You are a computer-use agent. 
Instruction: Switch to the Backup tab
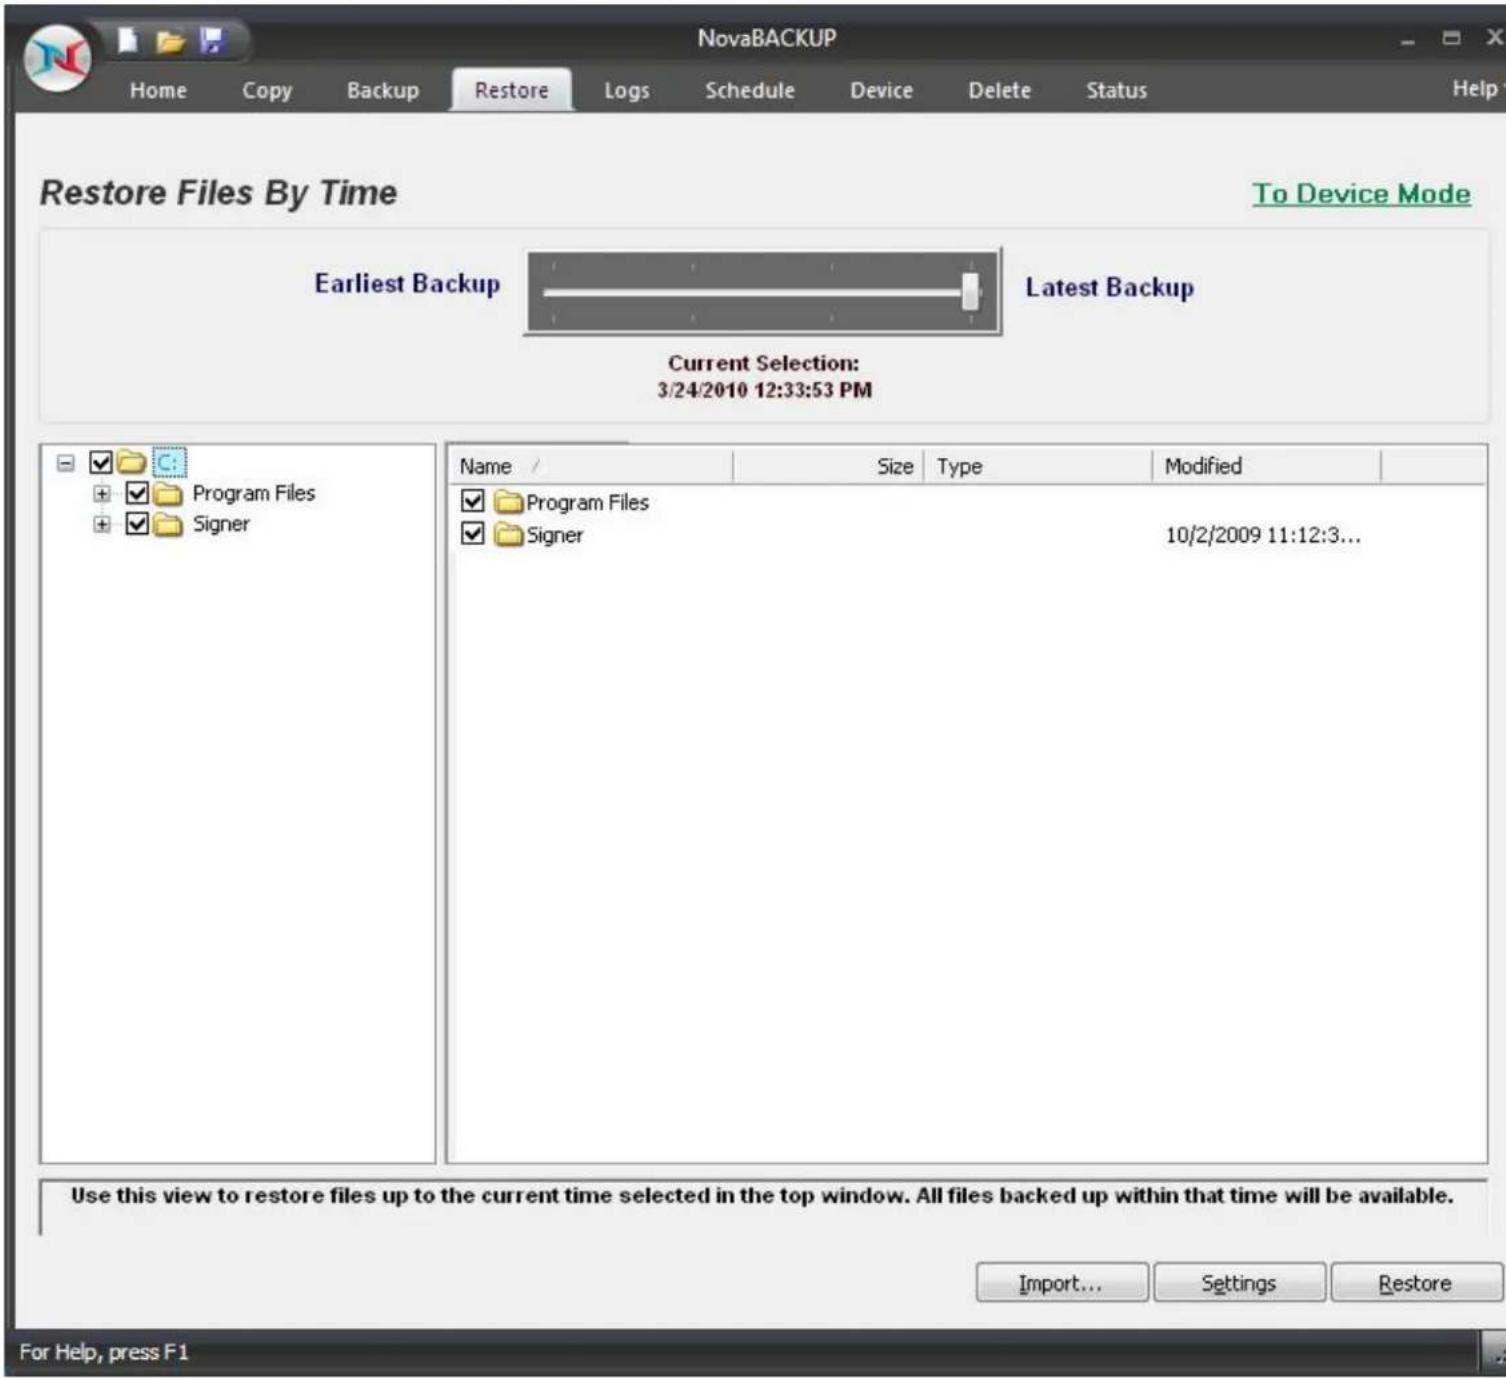point(383,90)
